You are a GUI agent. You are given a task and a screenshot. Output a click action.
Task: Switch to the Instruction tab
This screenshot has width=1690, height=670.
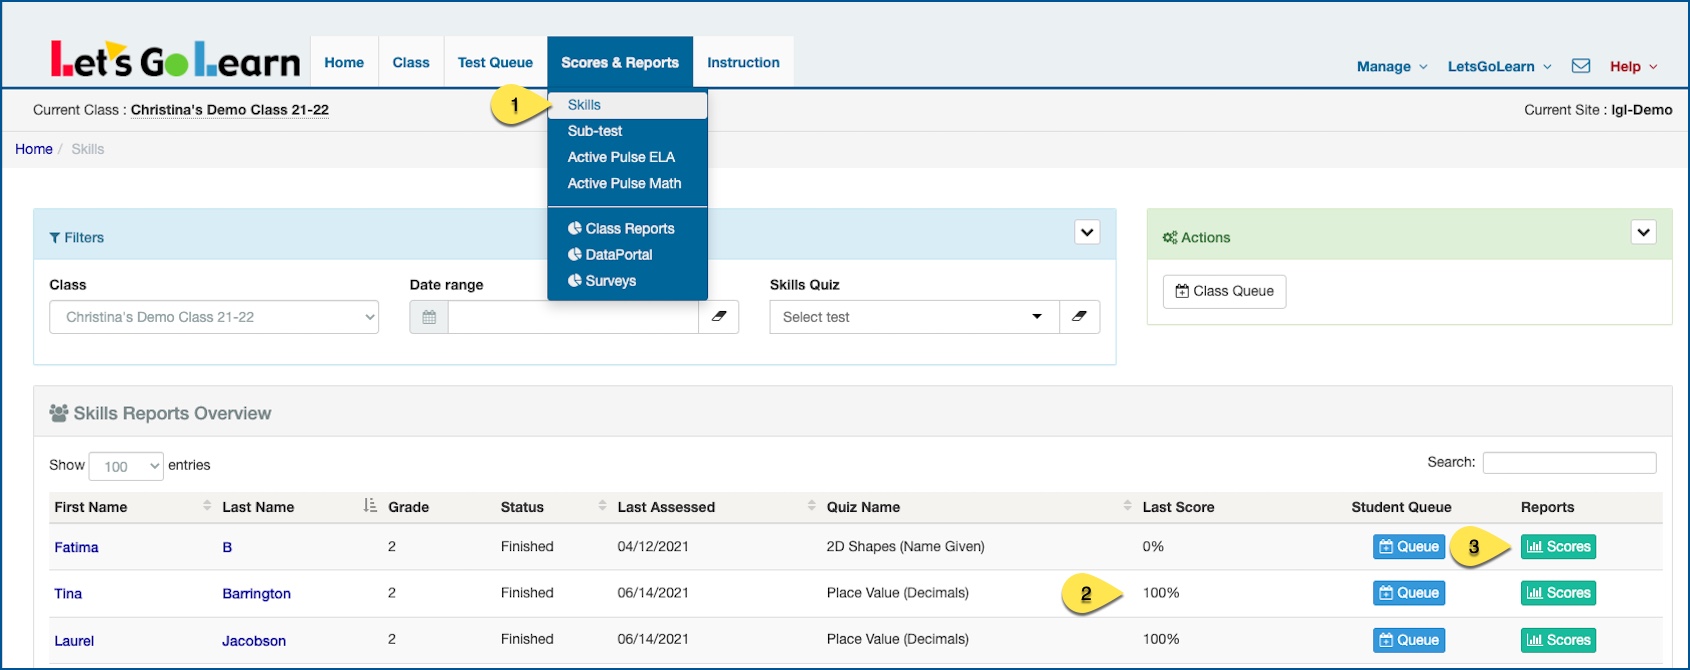[x=743, y=62]
